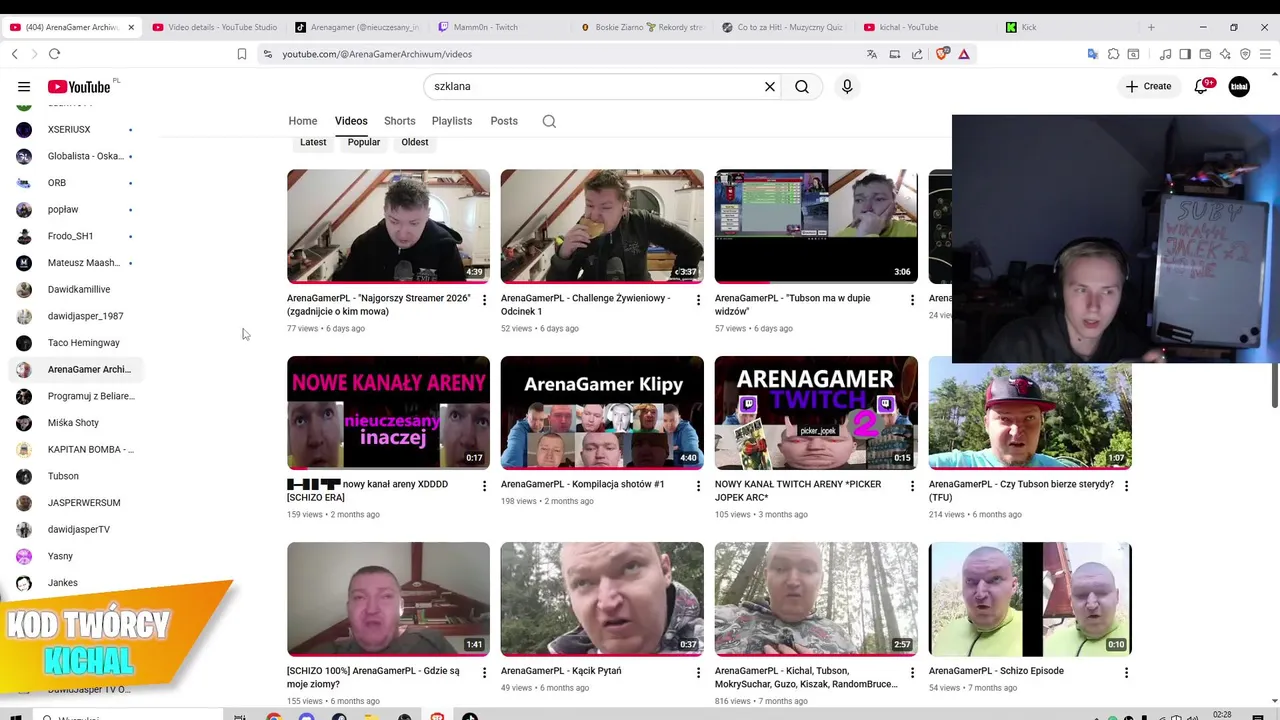Viewport: 1280px width, 720px height.
Task: Open the media control music note icon
Action: pyautogui.click(x=1166, y=54)
